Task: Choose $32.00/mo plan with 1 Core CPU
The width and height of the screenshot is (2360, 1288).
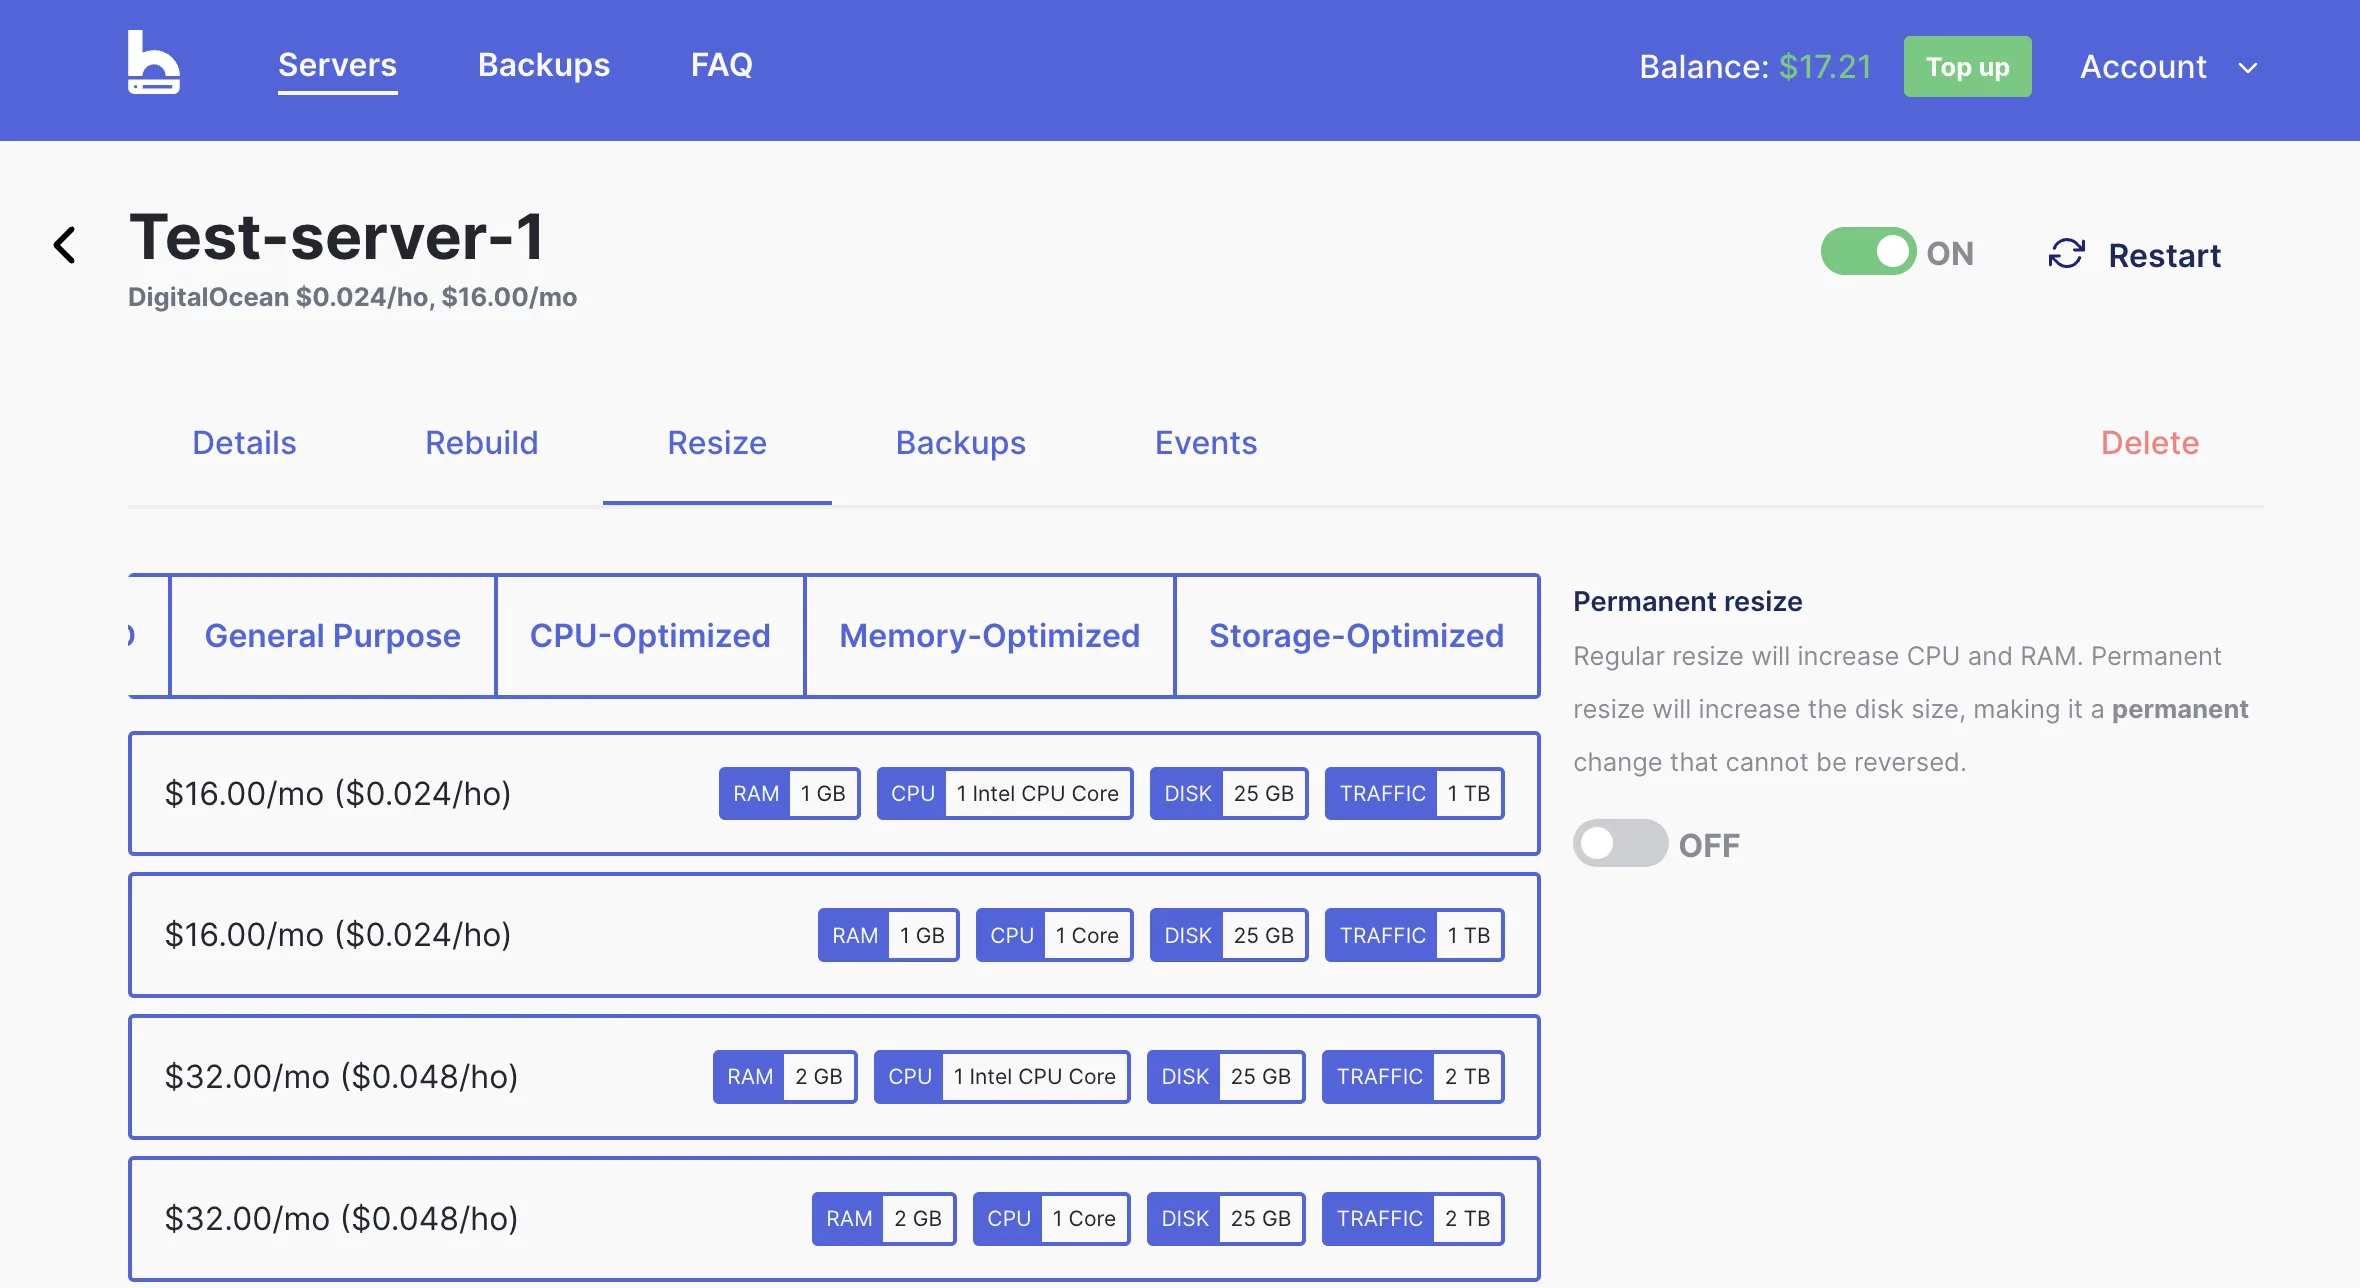Action: coord(834,1219)
